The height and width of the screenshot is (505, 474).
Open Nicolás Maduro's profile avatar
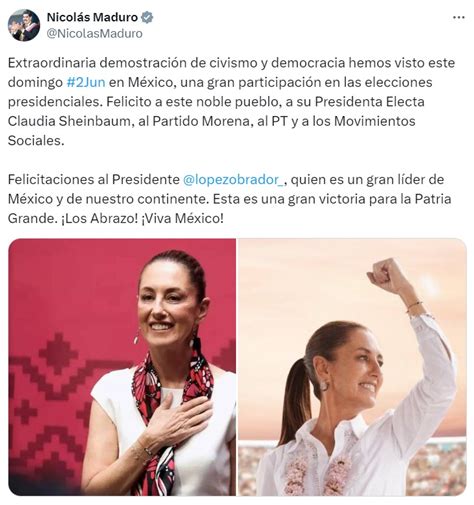coord(24,25)
